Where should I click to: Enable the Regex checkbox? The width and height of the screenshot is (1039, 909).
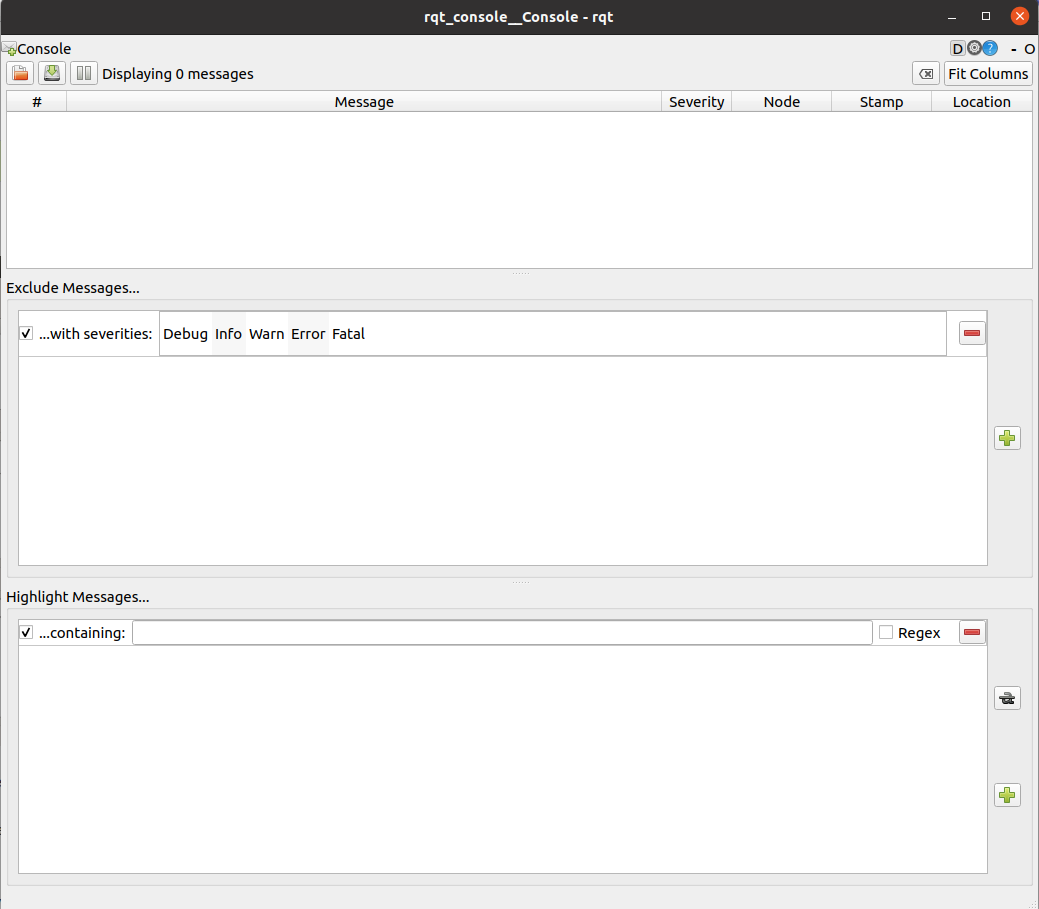coord(886,633)
